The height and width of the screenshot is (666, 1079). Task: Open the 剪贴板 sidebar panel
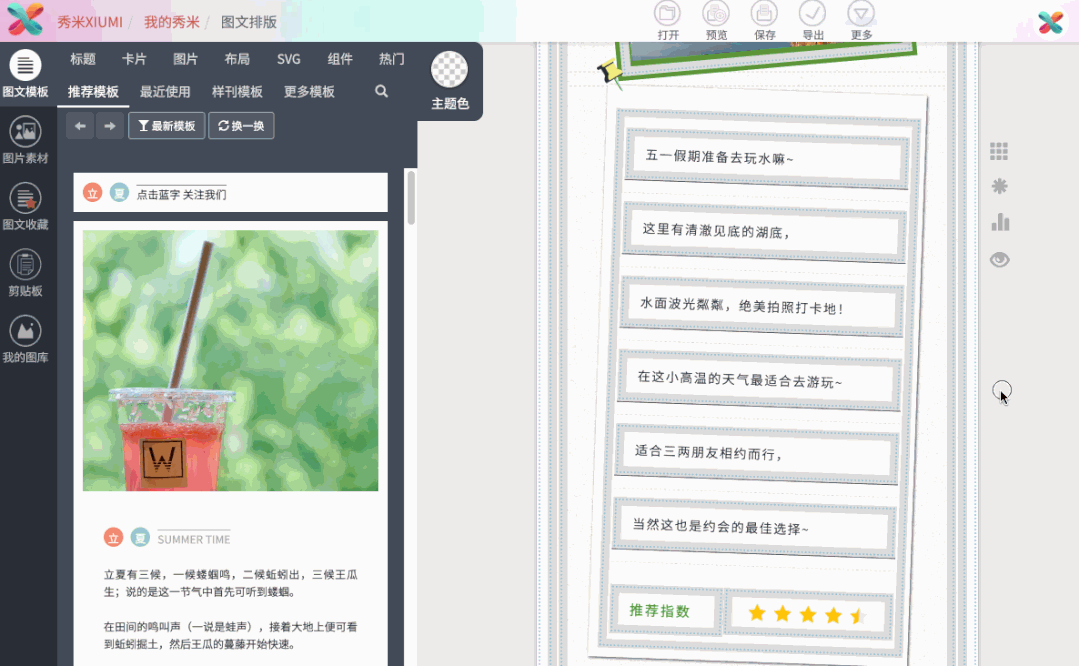click(25, 273)
